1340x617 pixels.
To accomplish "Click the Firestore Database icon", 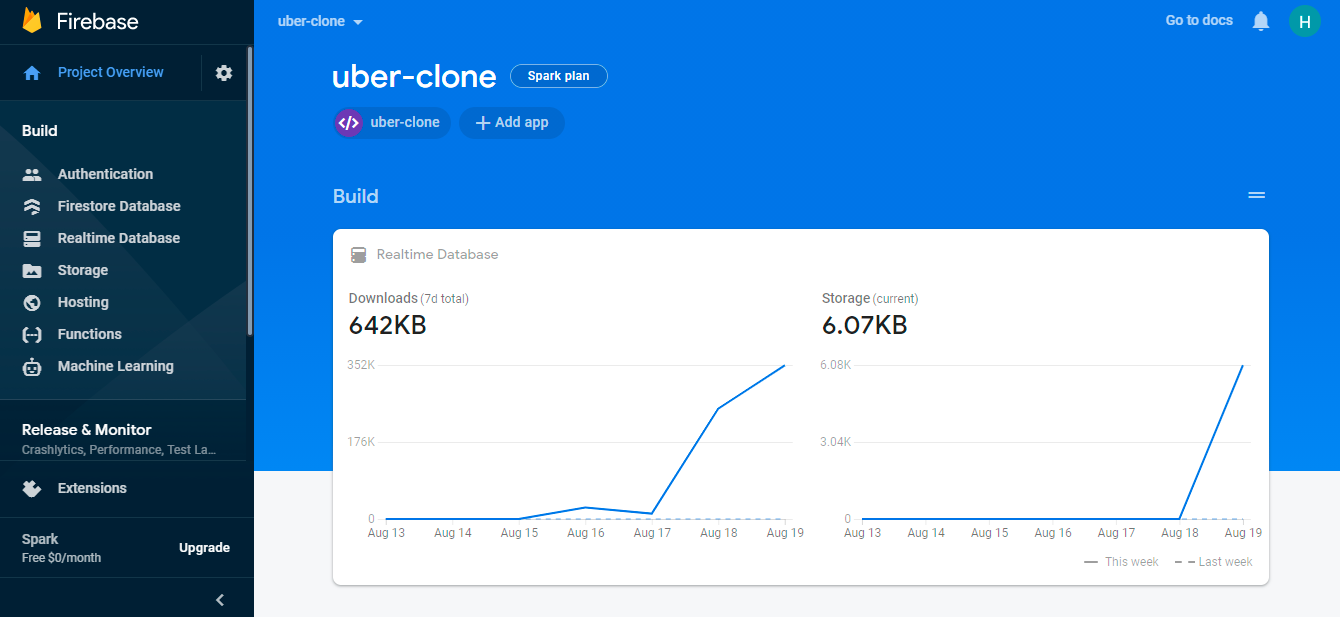I will tap(32, 206).
